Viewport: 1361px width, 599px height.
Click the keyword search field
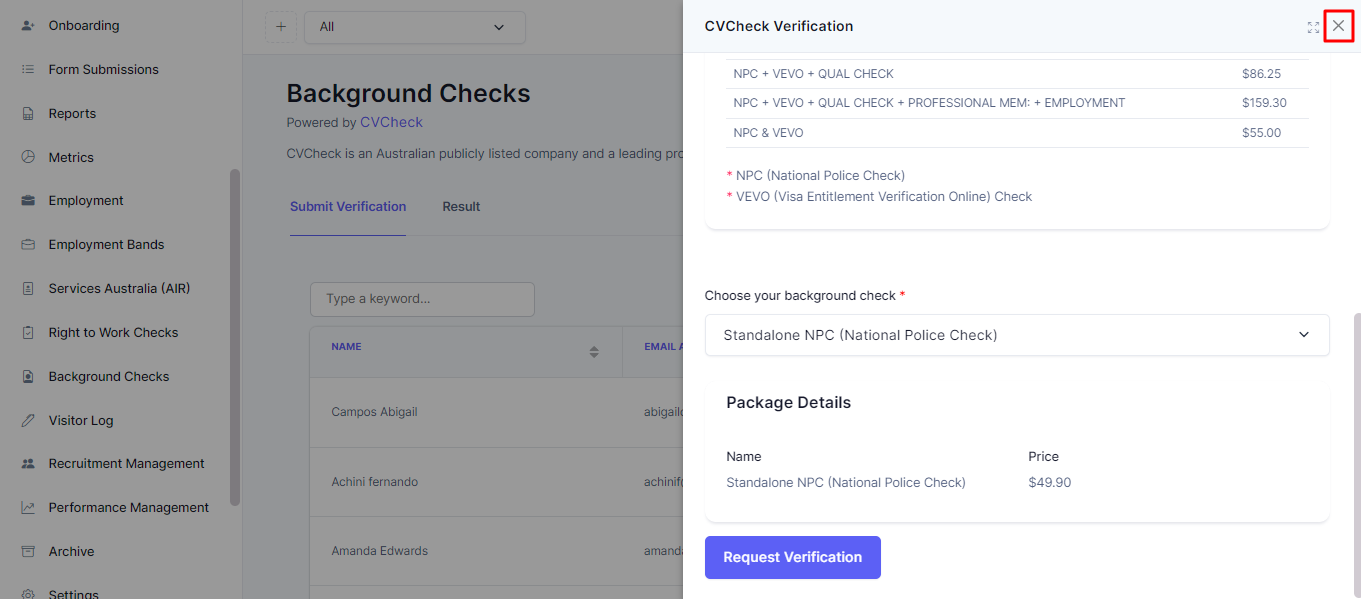click(422, 299)
